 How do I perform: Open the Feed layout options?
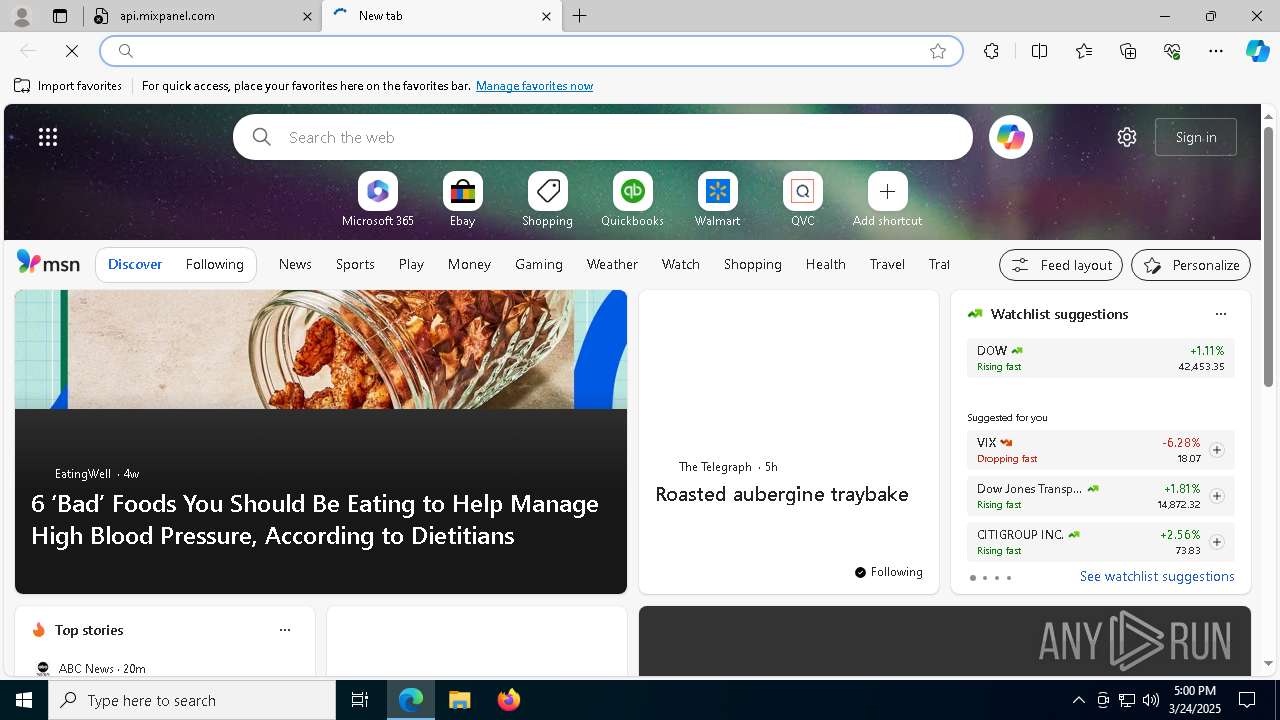tap(1061, 265)
